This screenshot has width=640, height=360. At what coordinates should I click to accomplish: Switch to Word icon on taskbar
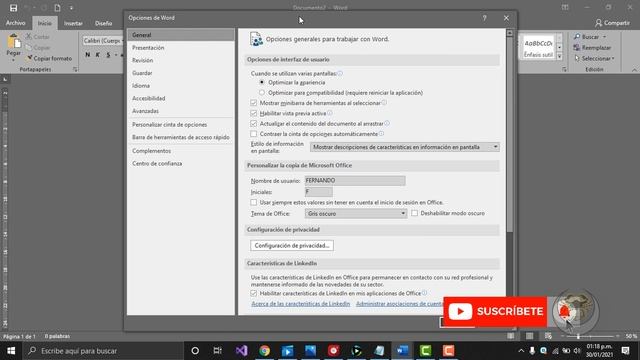pos(402,351)
